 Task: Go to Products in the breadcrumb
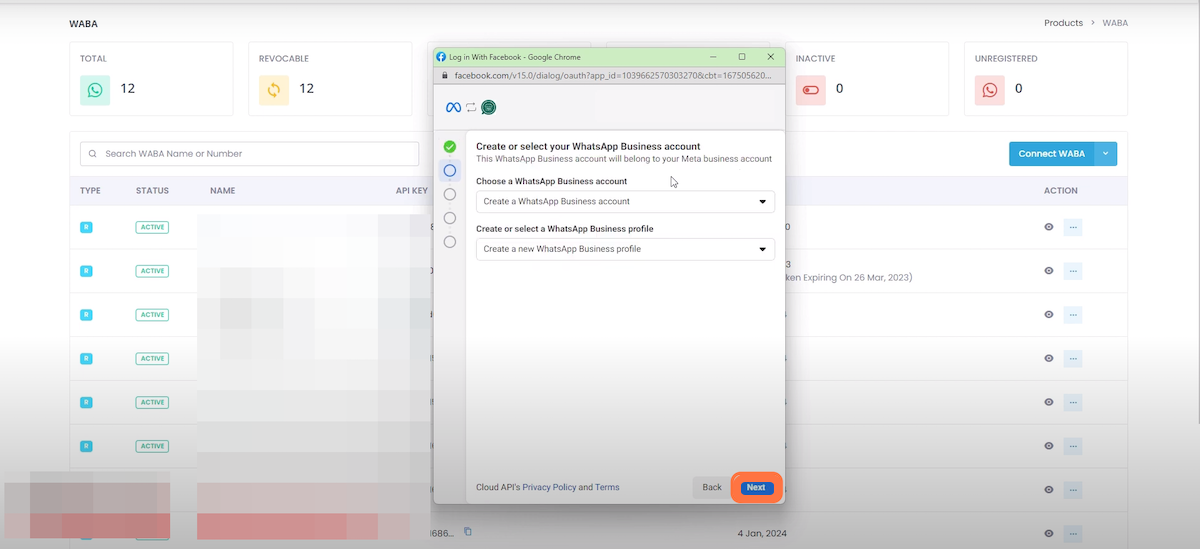[1063, 23]
